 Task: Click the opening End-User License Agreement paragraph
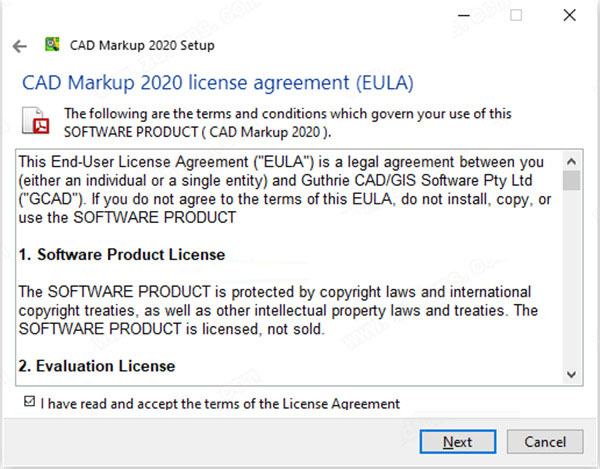(285, 190)
